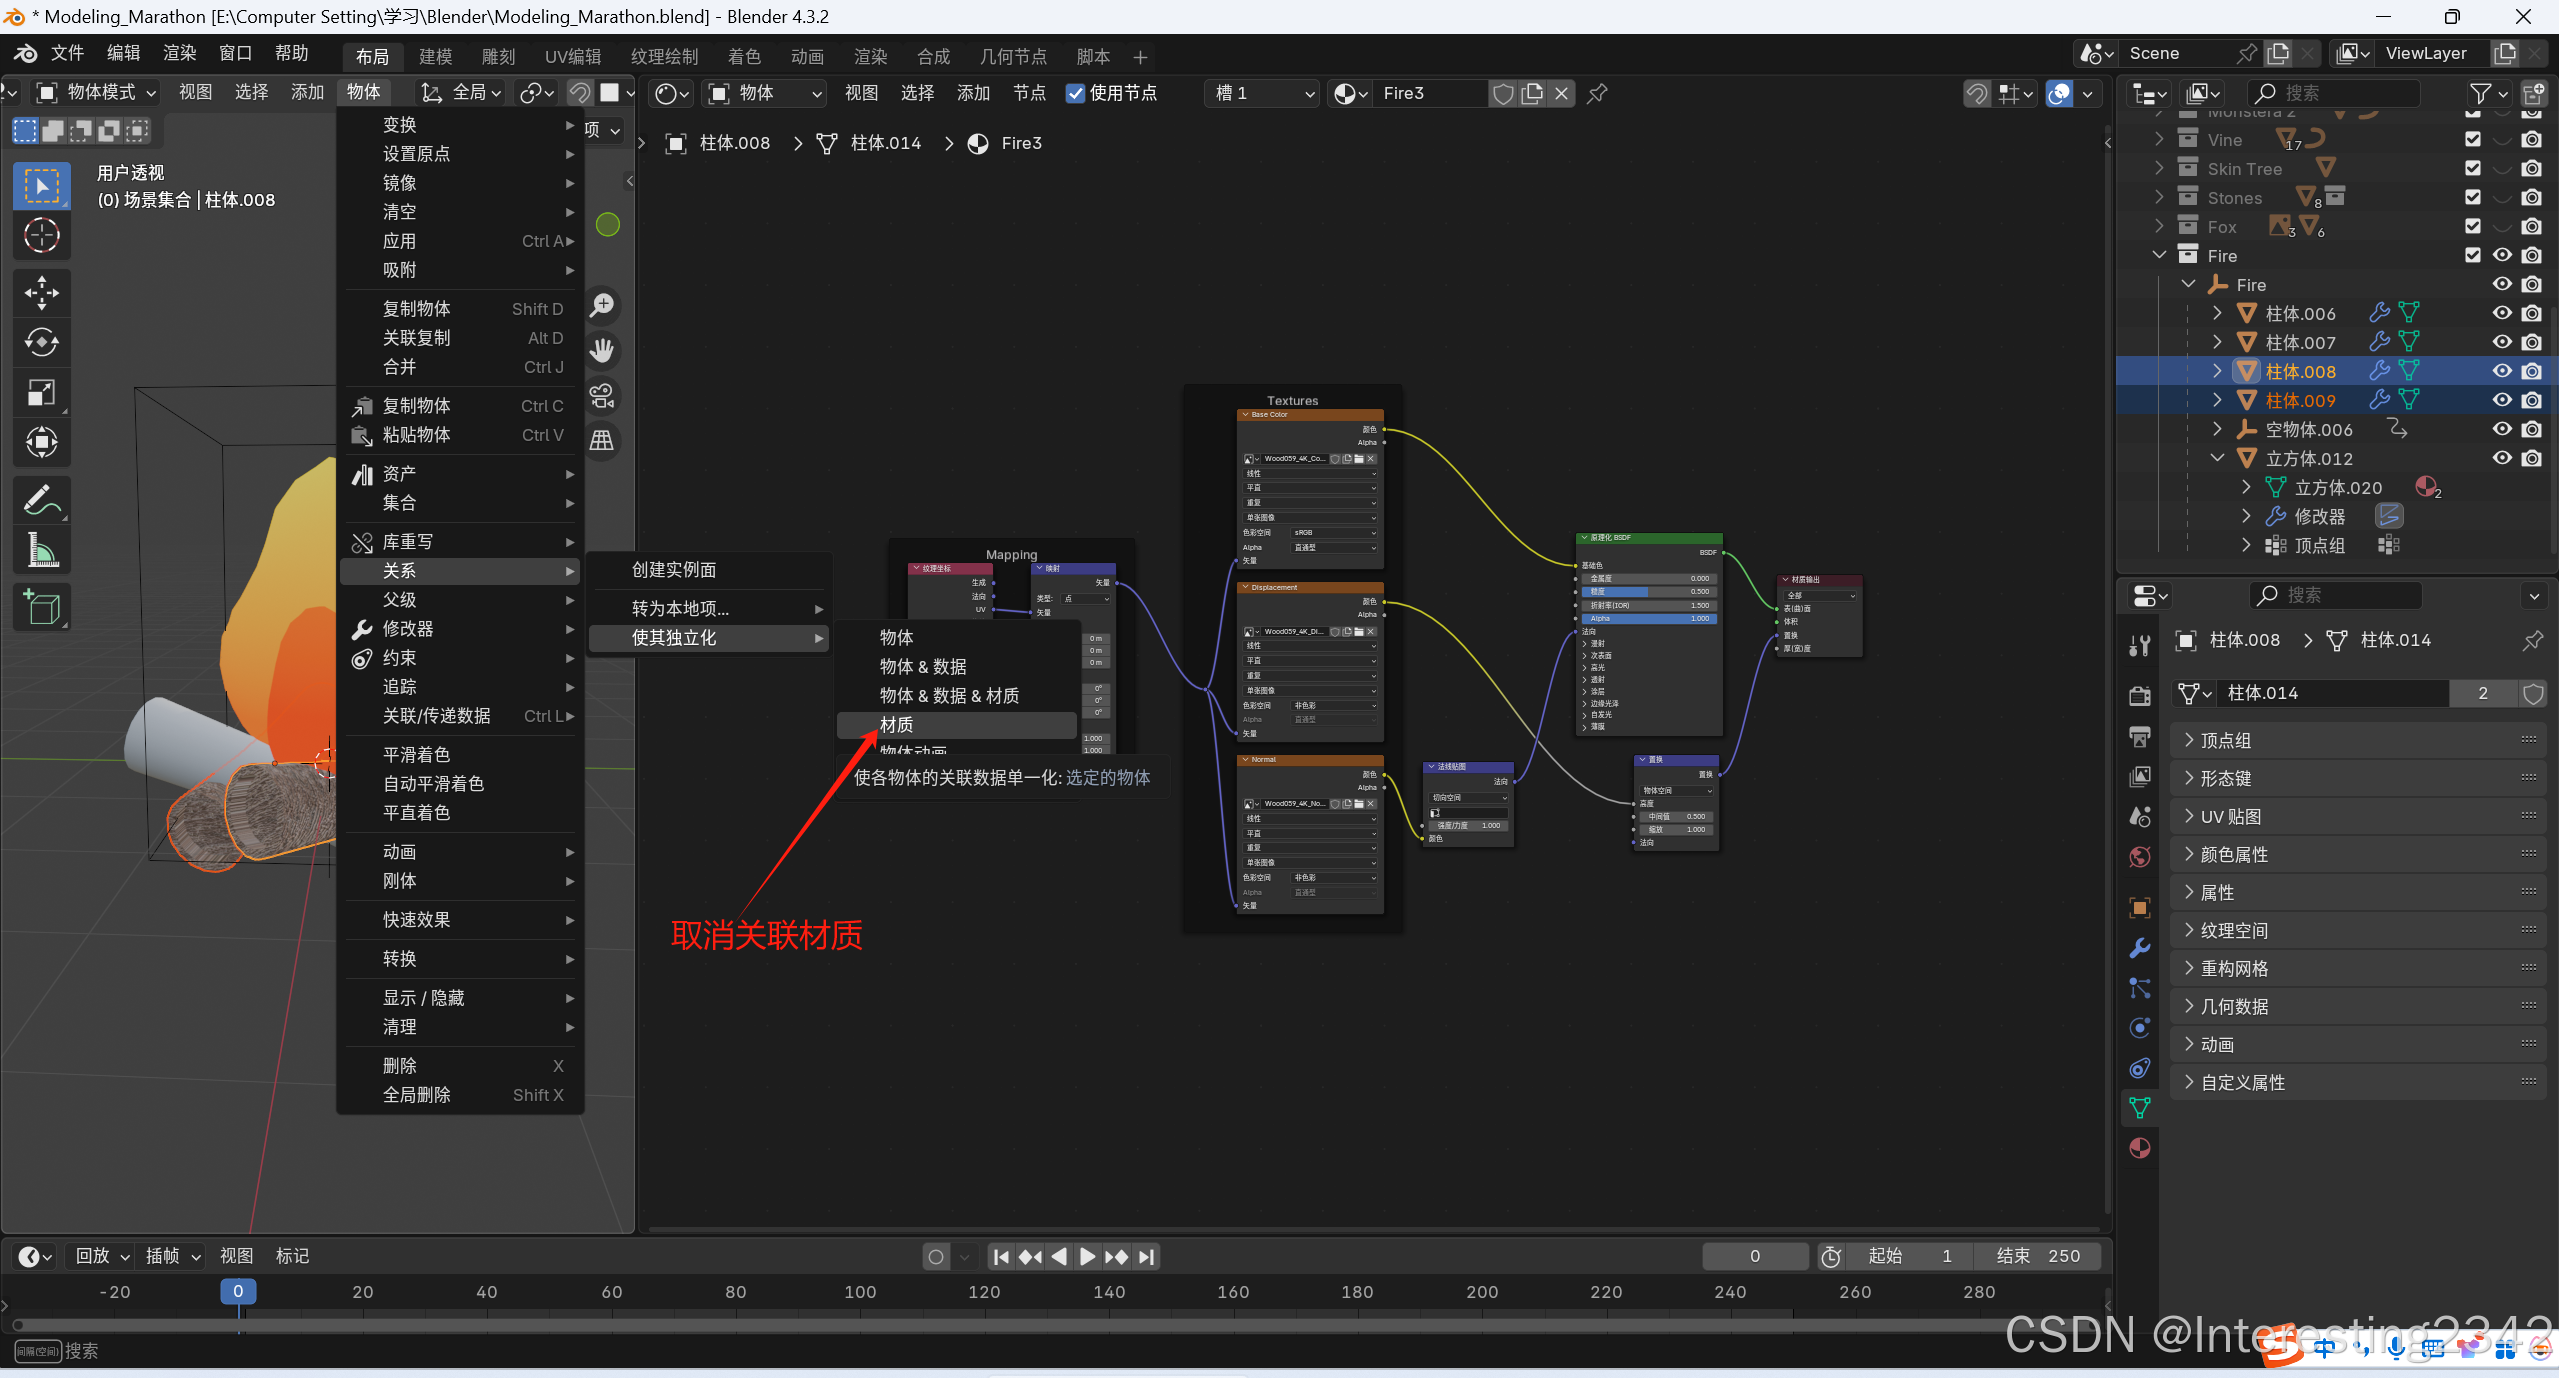Select the Scale tool

(41, 392)
